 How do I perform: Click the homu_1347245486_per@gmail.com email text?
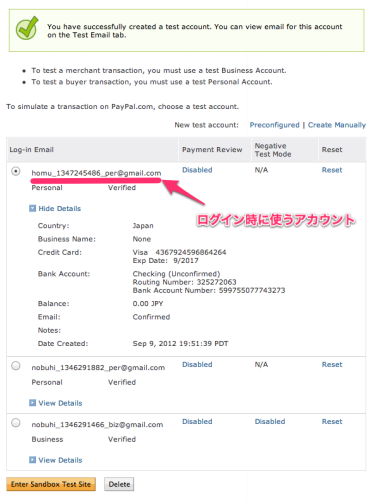click(x=96, y=173)
